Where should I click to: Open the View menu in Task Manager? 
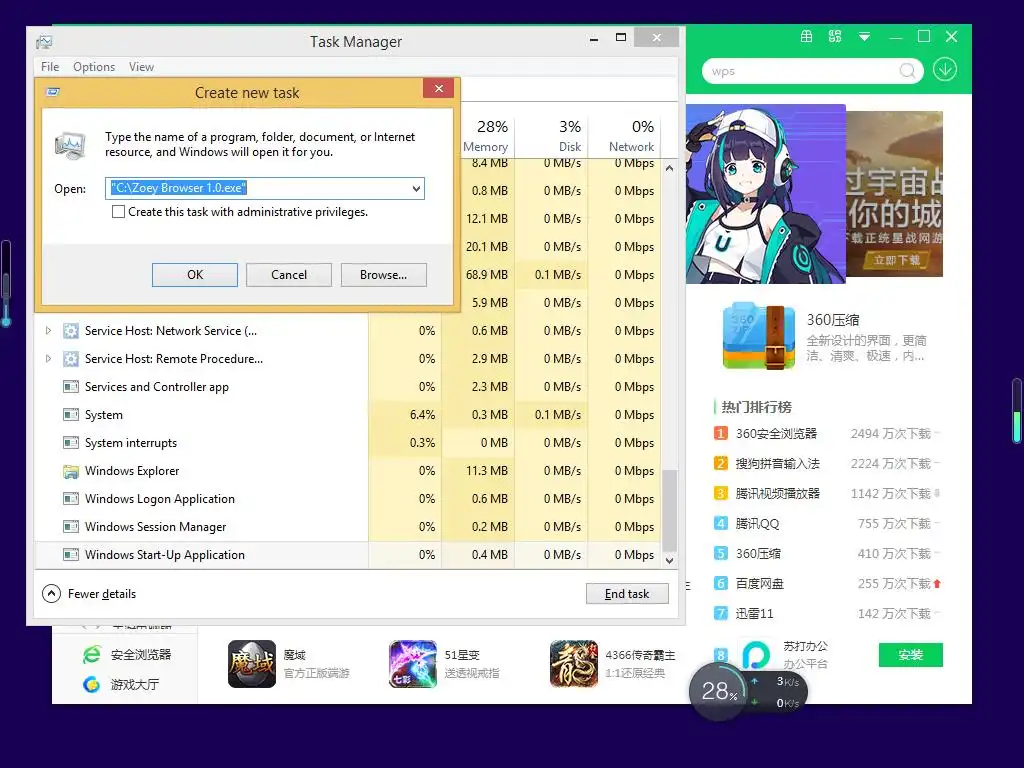(141, 67)
